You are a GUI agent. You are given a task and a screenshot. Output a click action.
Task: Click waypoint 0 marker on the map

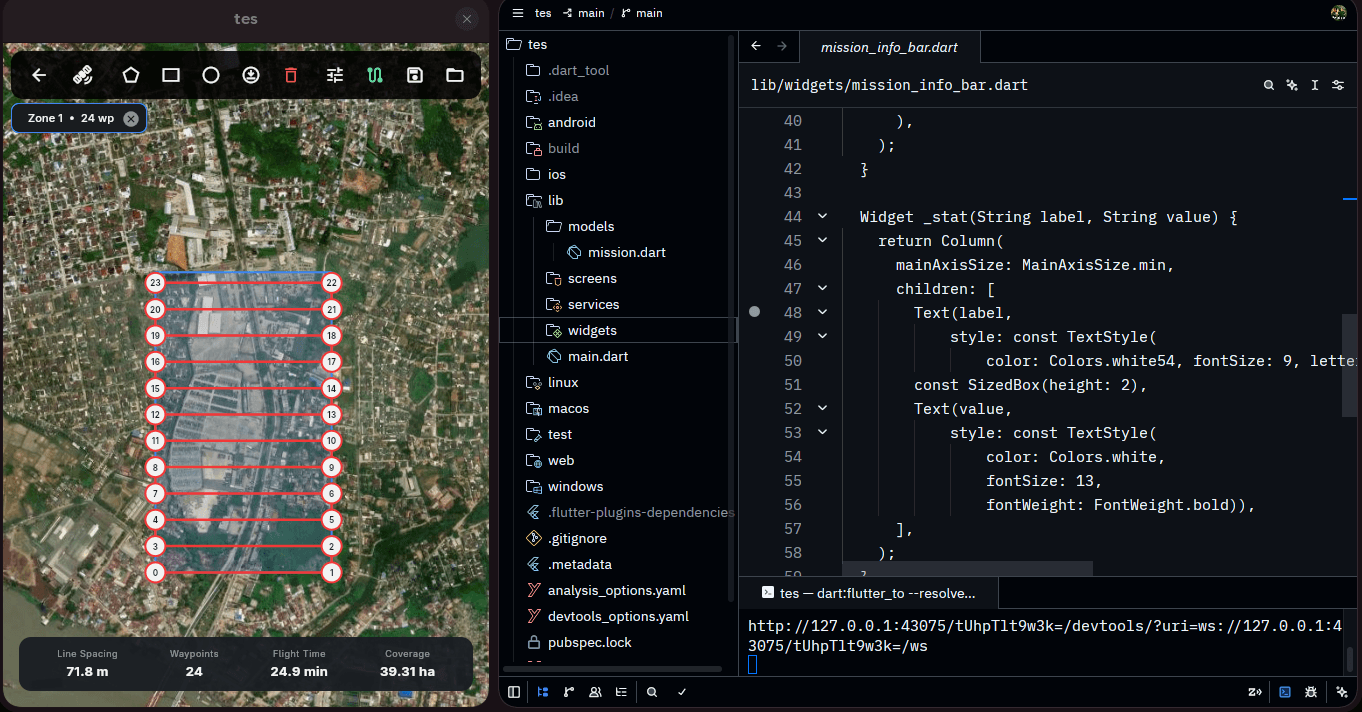click(x=155, y=573)
